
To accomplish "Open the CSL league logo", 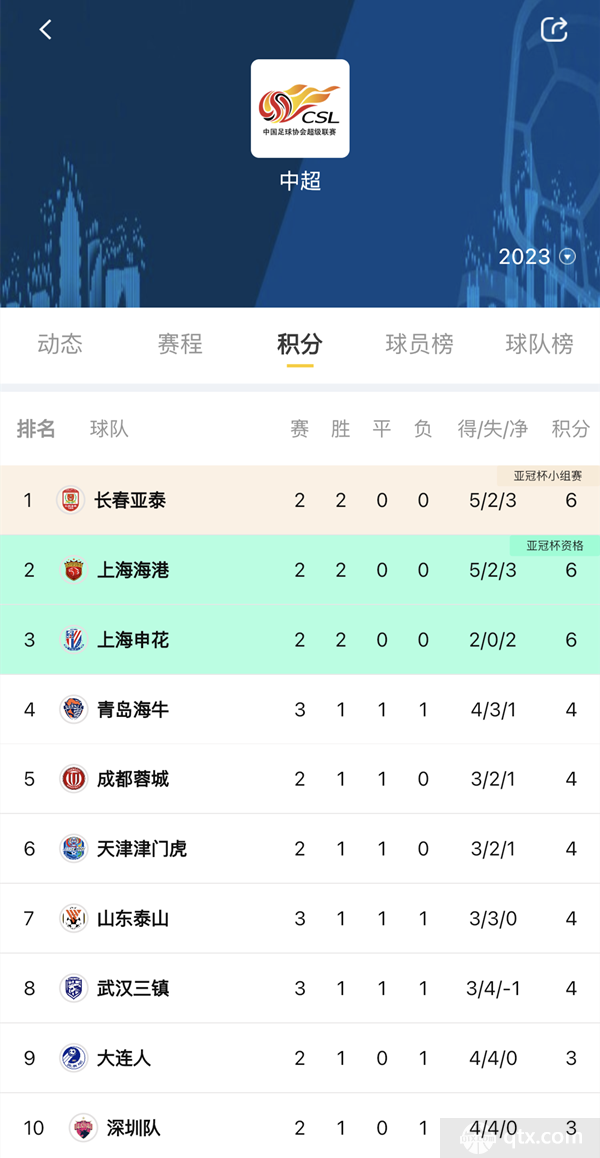I will pos(300,109).
